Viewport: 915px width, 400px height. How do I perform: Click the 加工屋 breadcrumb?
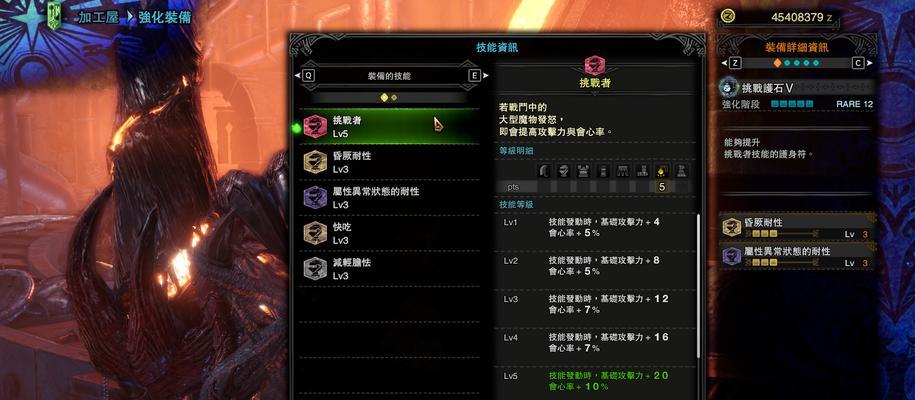[99, 17]
